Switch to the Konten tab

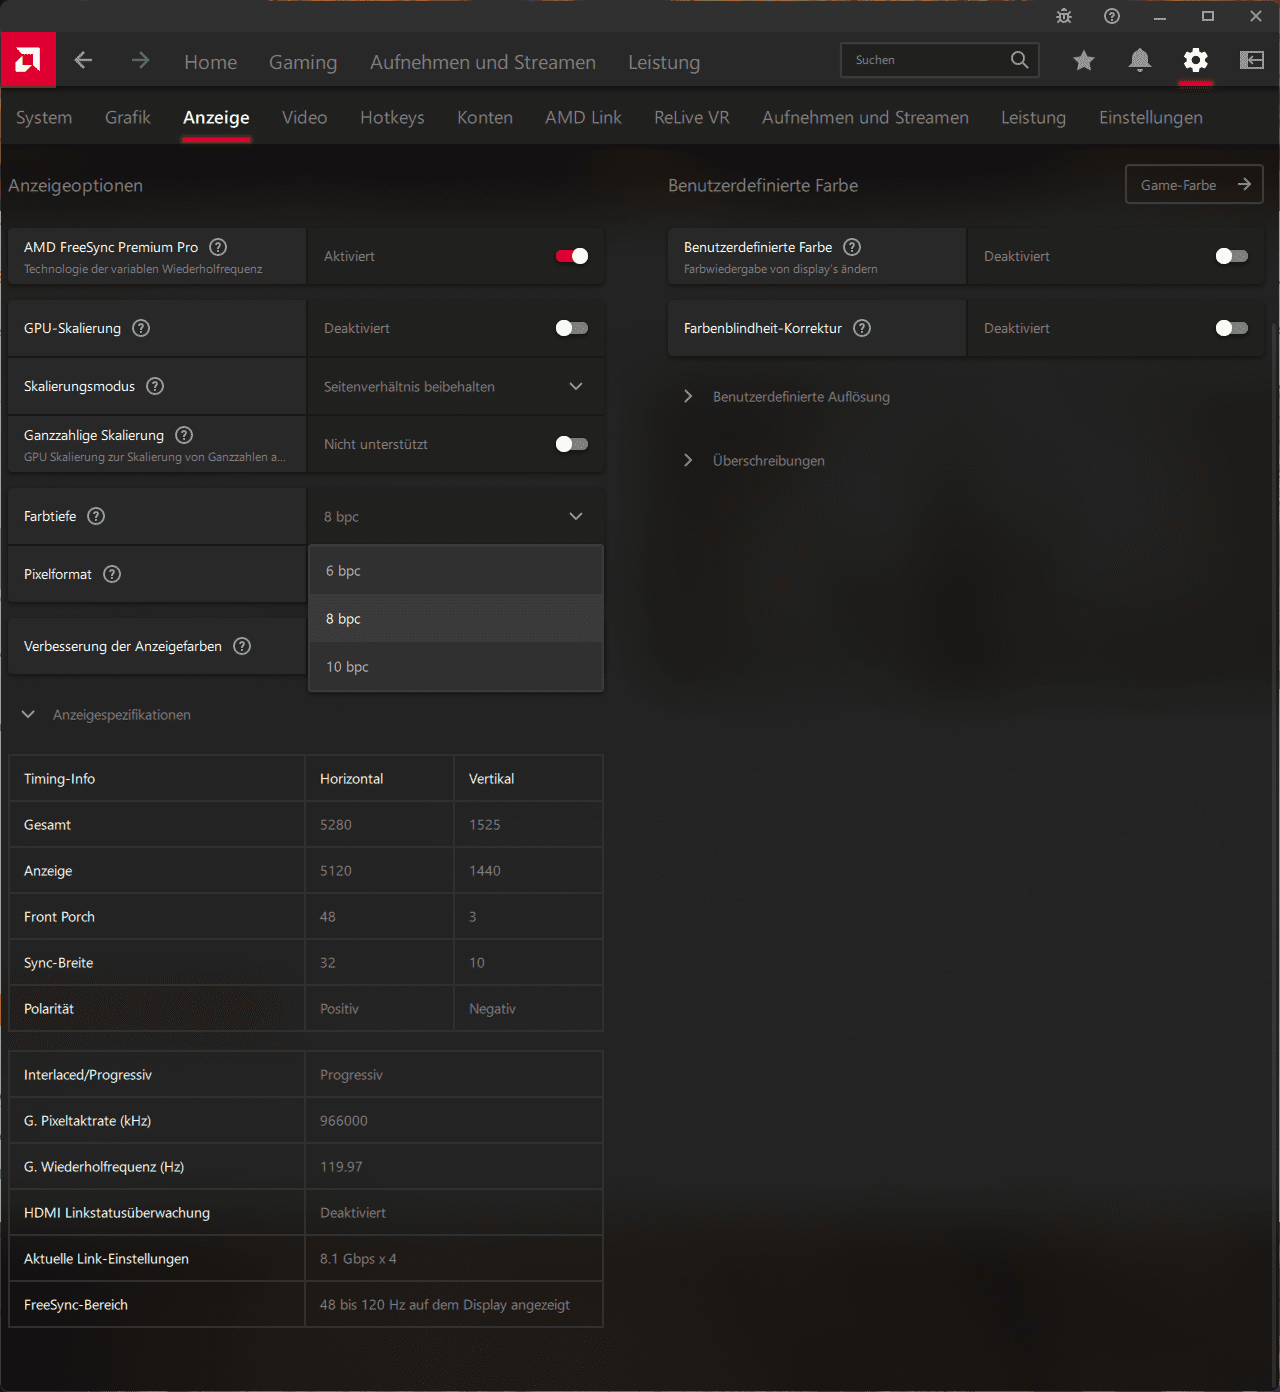(485, 117)
